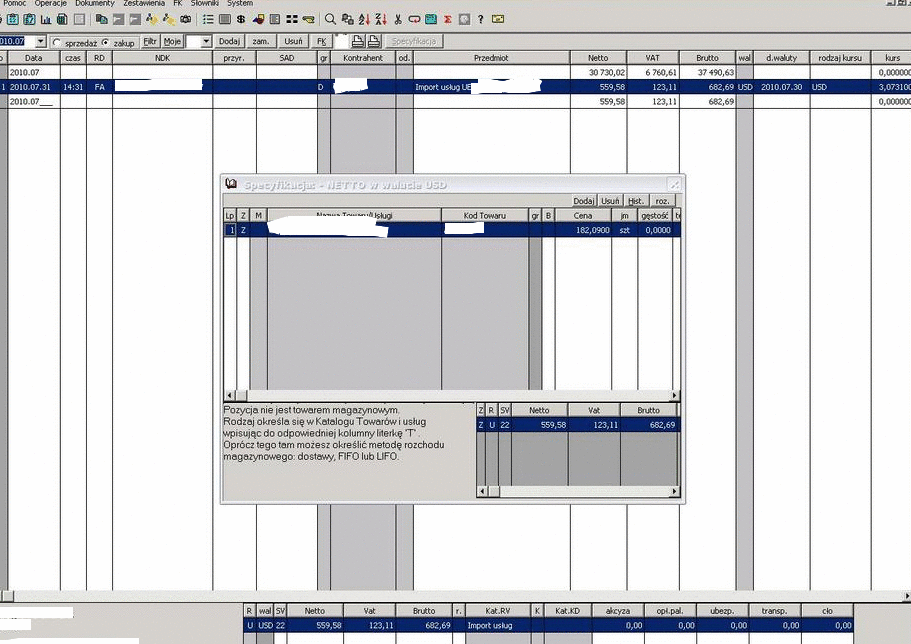Select the 'zakup' radio button

[106, 42]
